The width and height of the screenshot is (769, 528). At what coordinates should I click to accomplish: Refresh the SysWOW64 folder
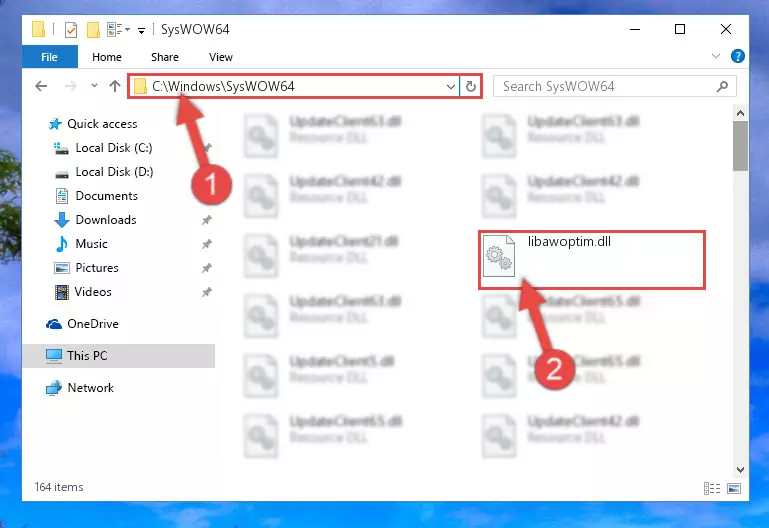click(471, 87)
